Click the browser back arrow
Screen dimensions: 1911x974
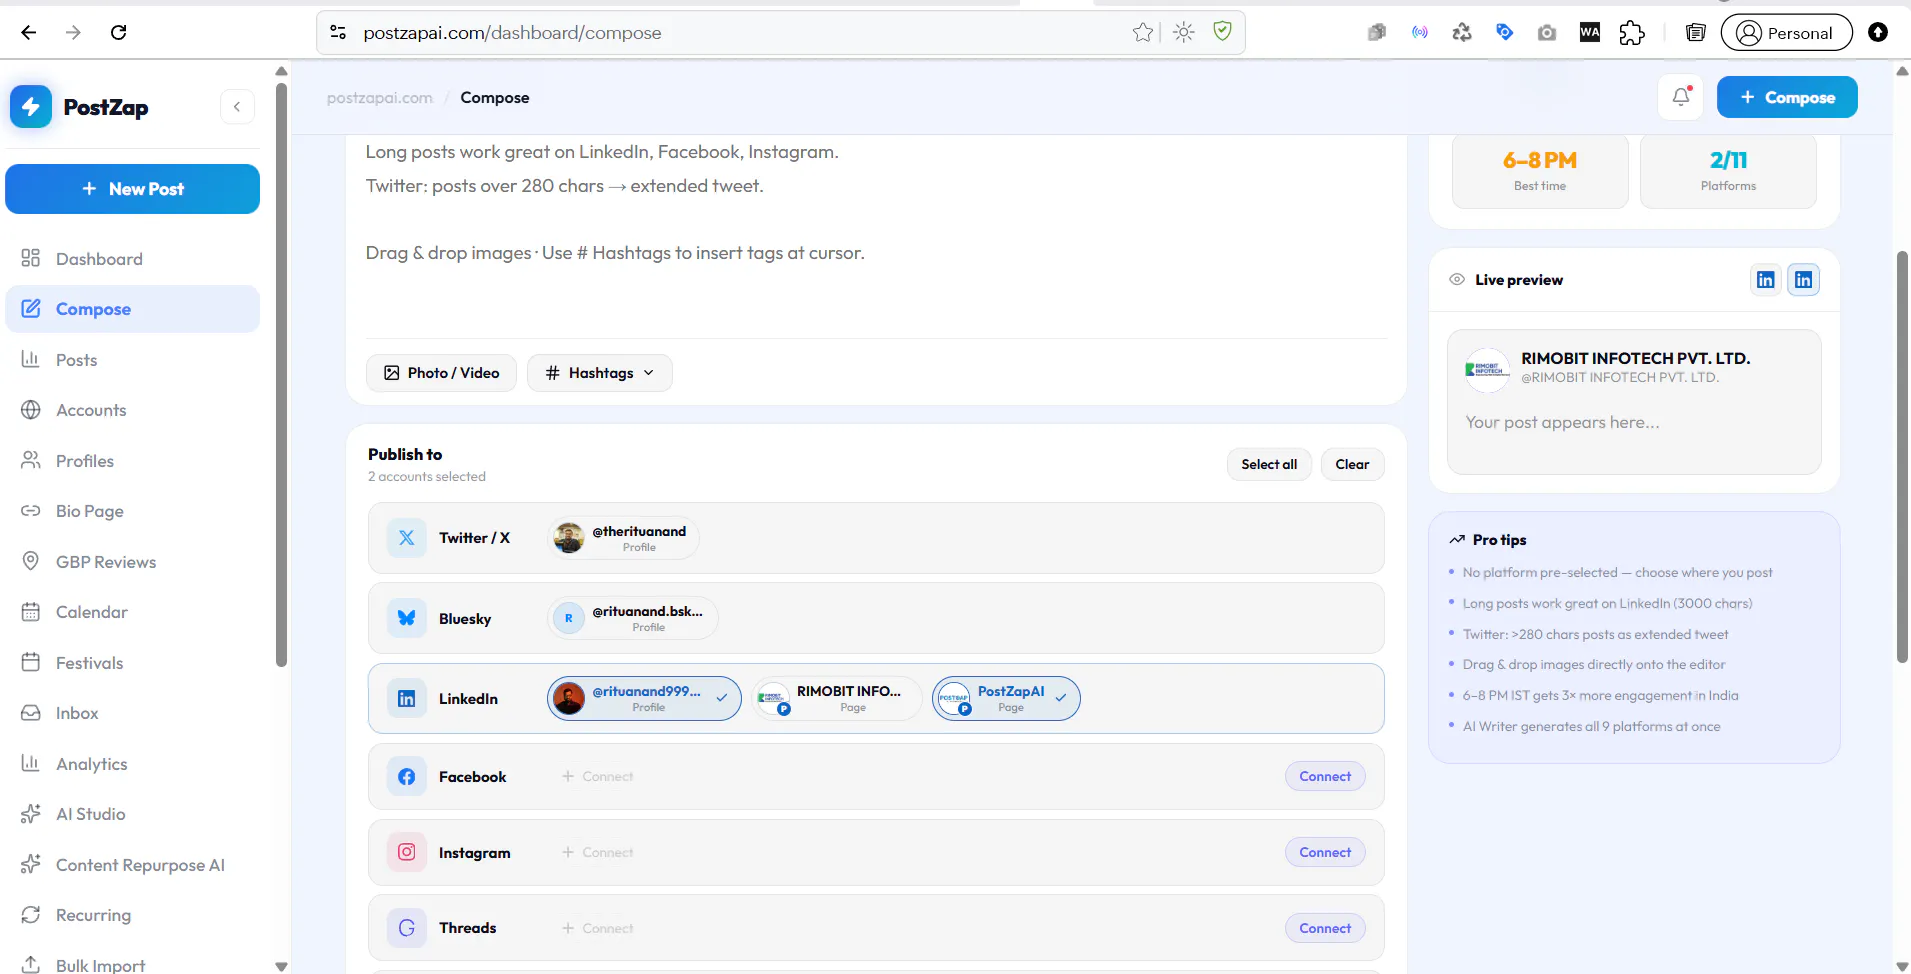[29, 32]
